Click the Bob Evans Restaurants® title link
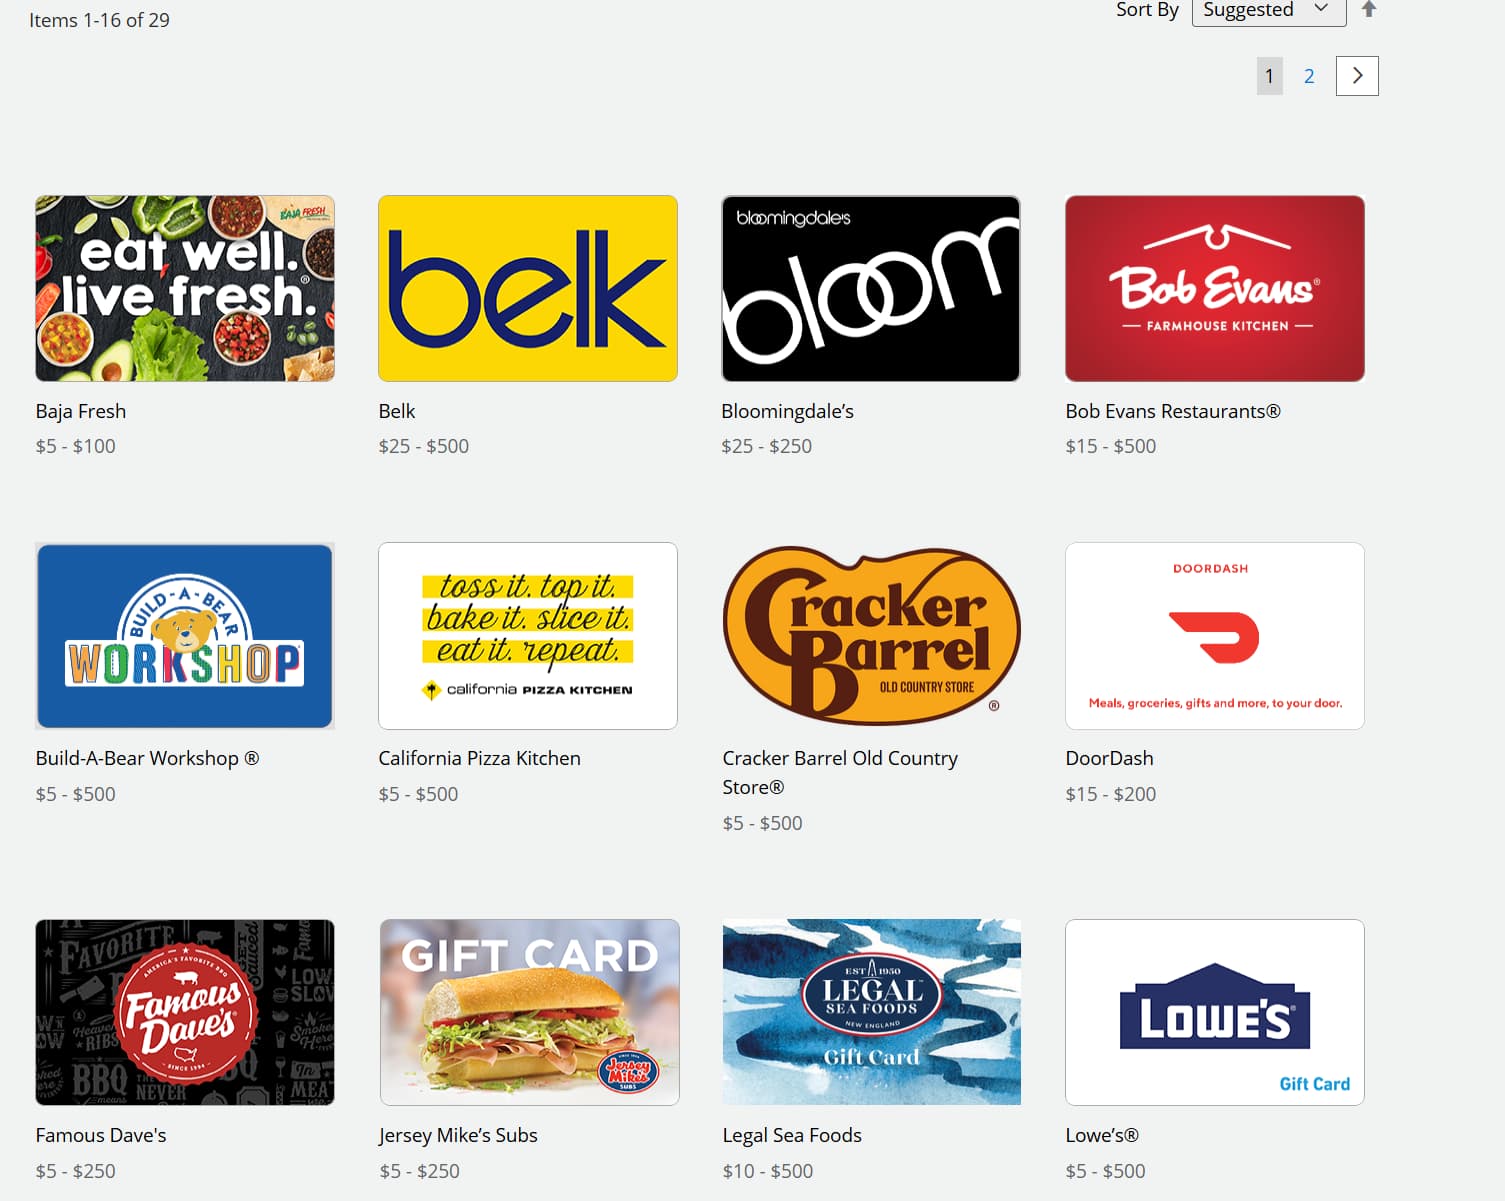The image size is (1505, 1201). tap(1173, 411)
